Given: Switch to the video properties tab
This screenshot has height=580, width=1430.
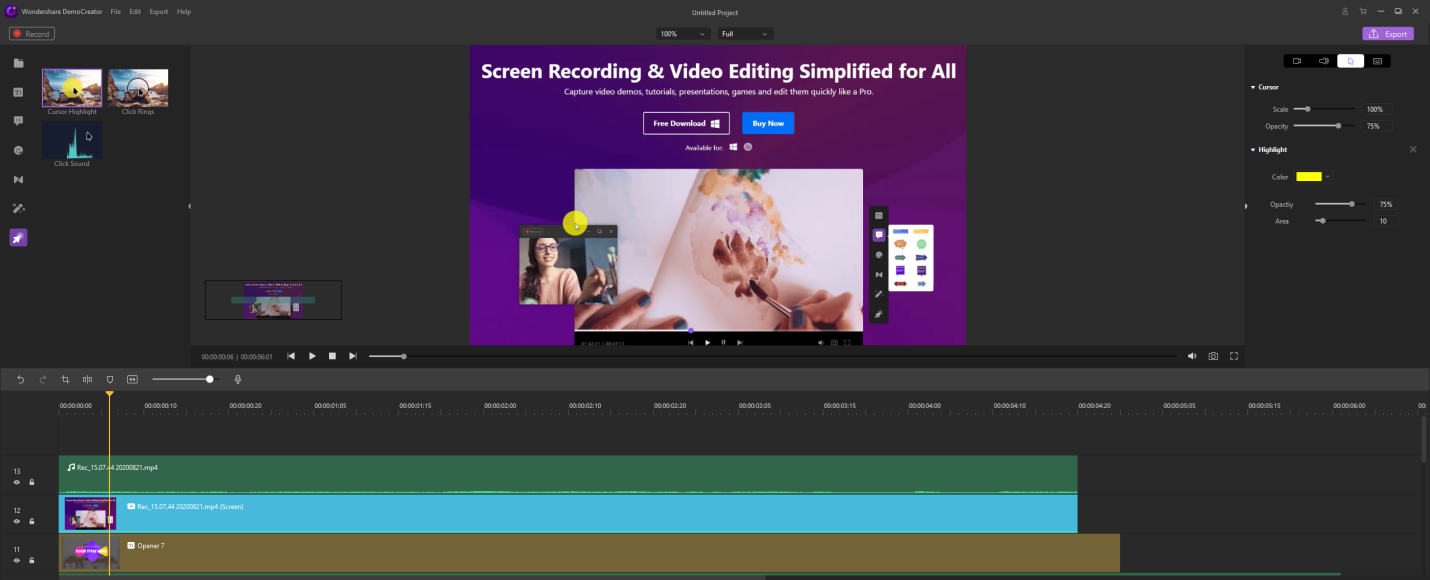Looking at the screenshot, I should tap(1297, 61).
